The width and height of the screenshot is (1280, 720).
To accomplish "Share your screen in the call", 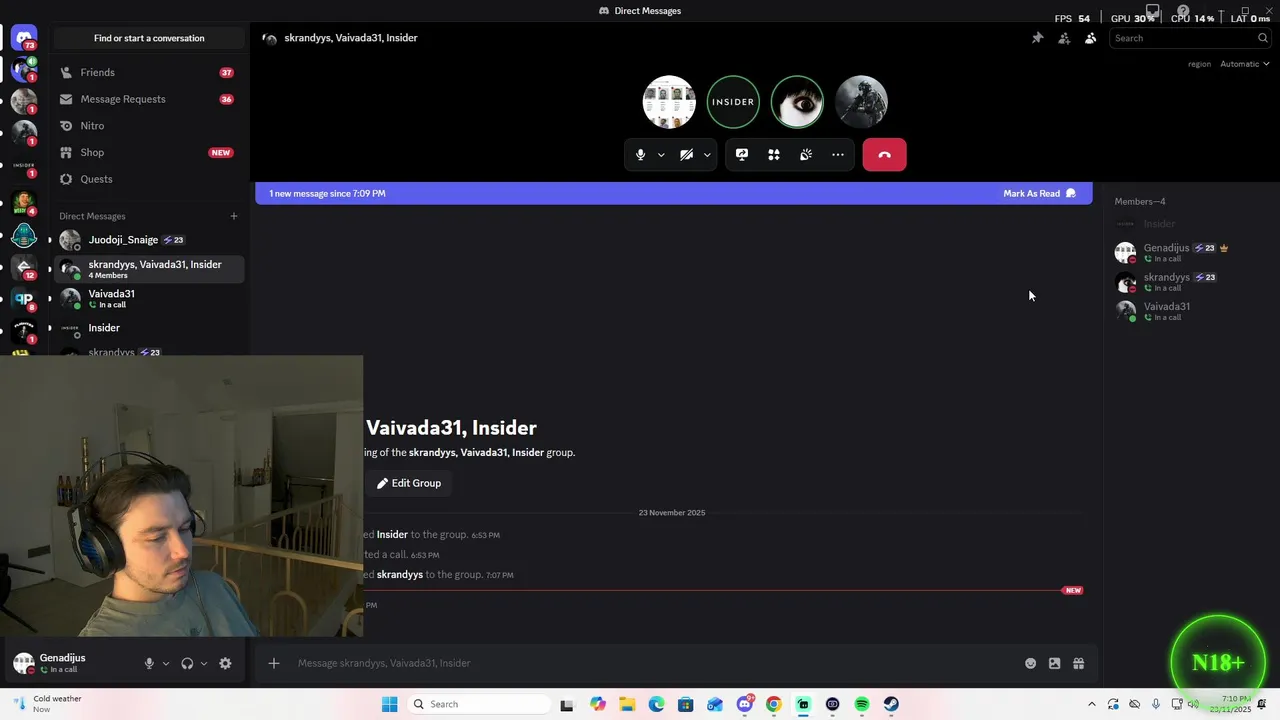I will tap(742, 155).
